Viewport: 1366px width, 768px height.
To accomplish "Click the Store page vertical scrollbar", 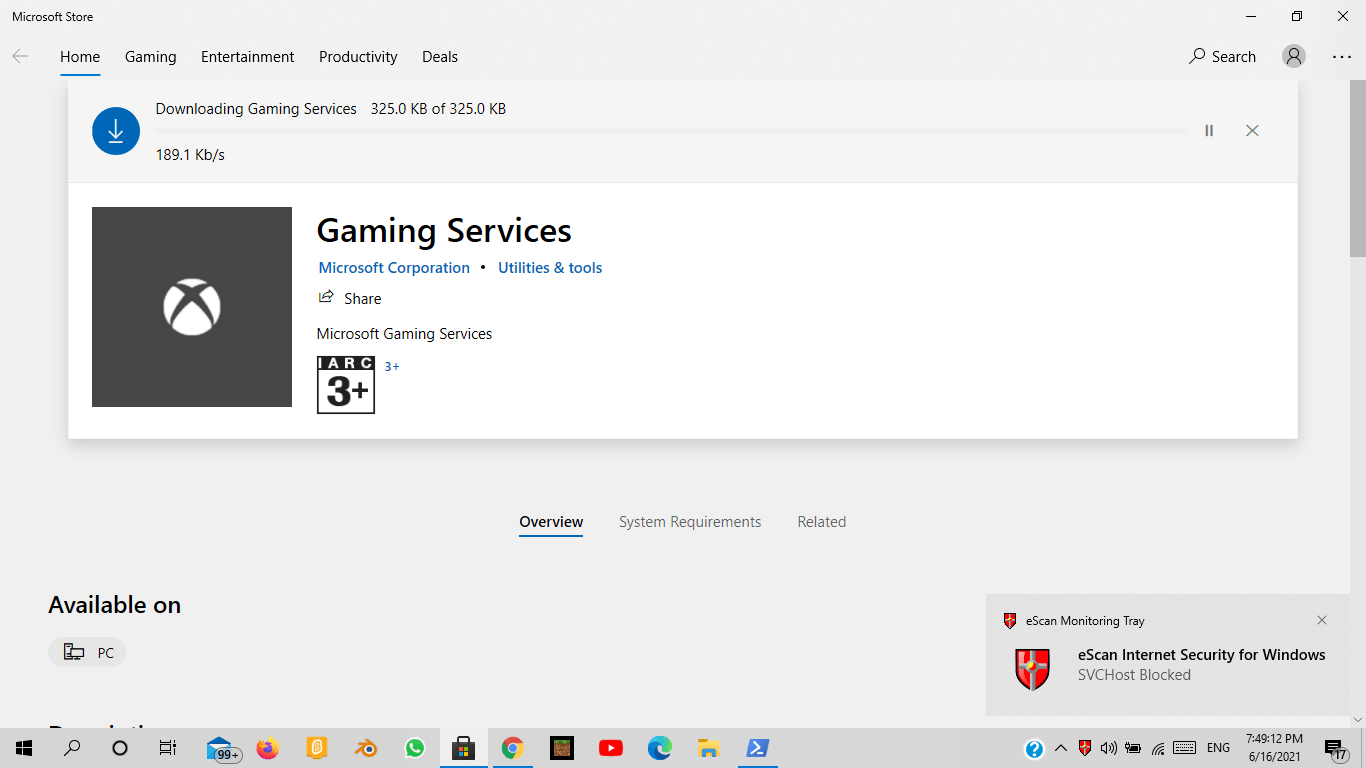I will click(1358, 170).
